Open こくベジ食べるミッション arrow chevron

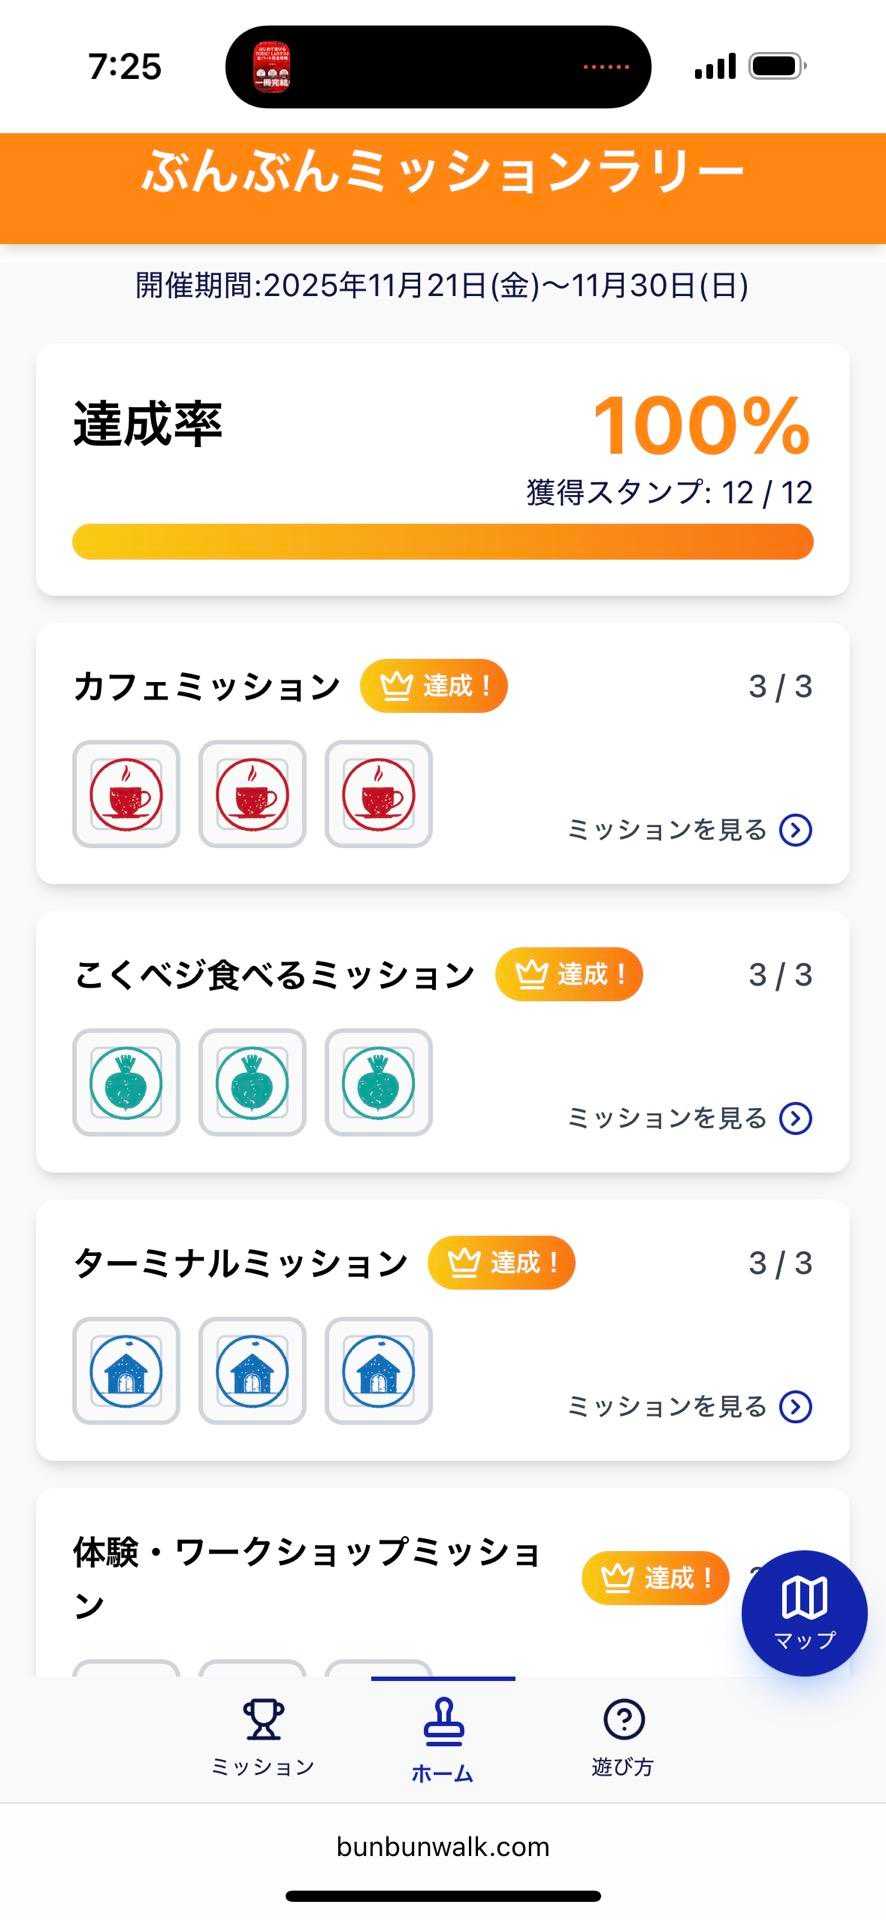coord(796,1118)
